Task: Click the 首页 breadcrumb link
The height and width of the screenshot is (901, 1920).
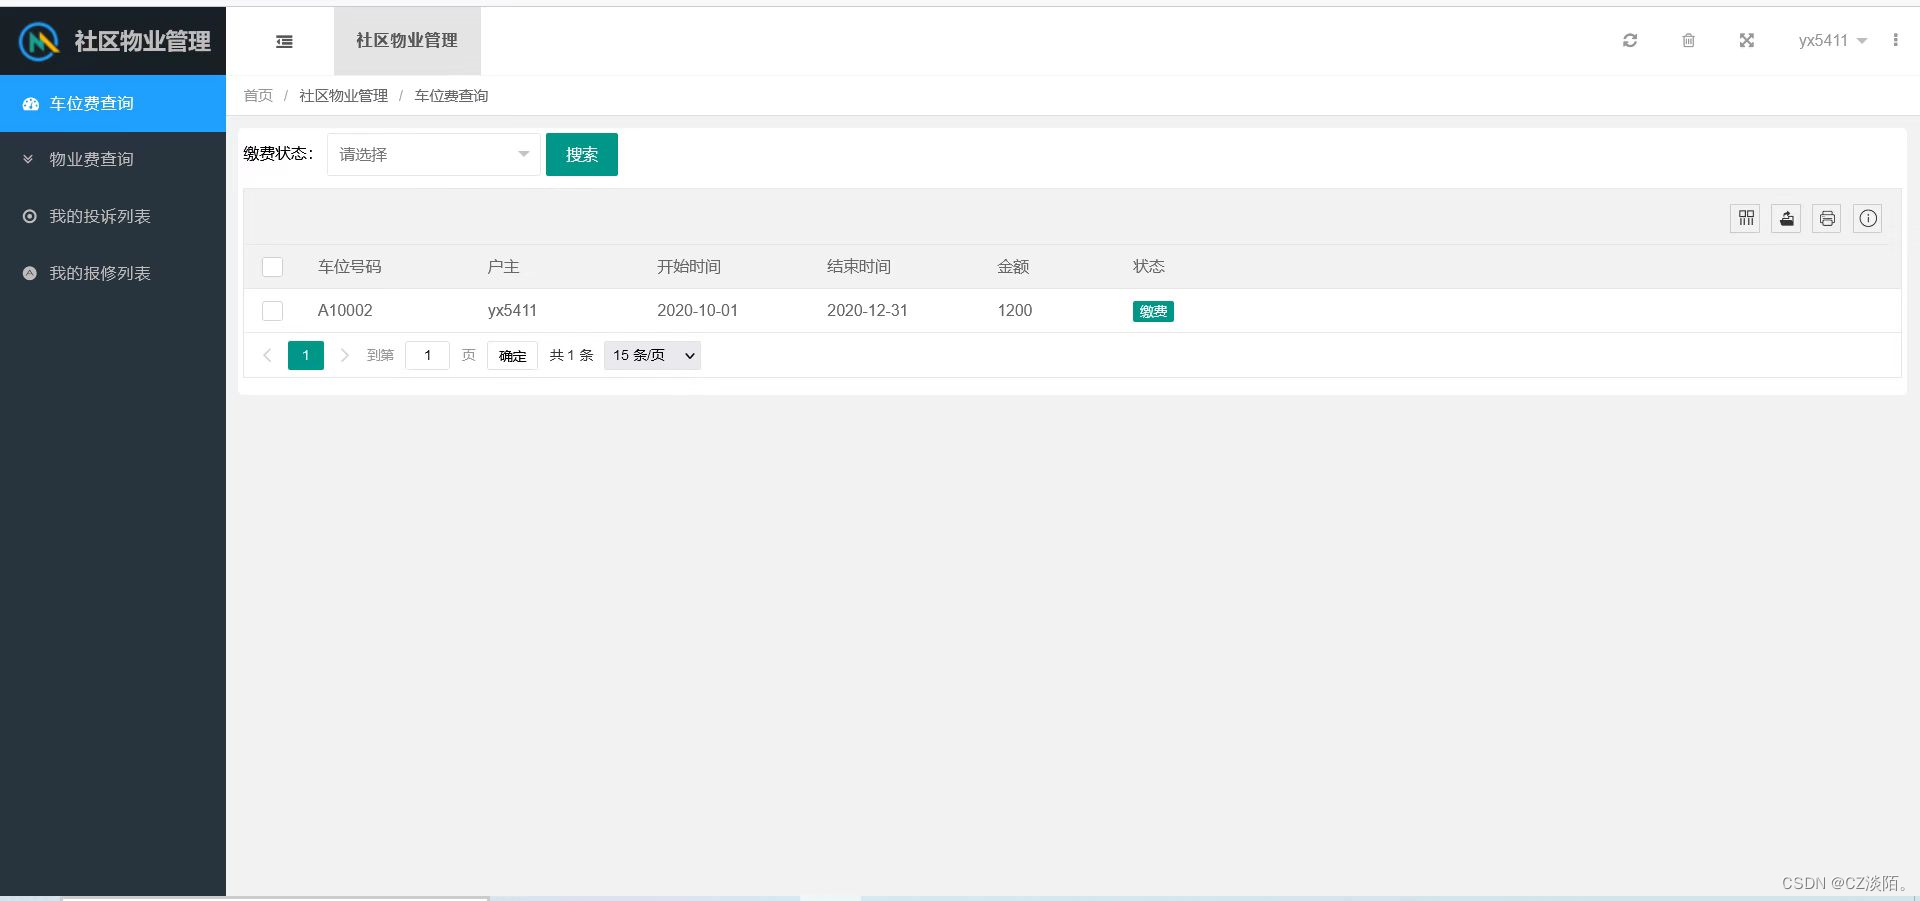Action: [258, 96]
